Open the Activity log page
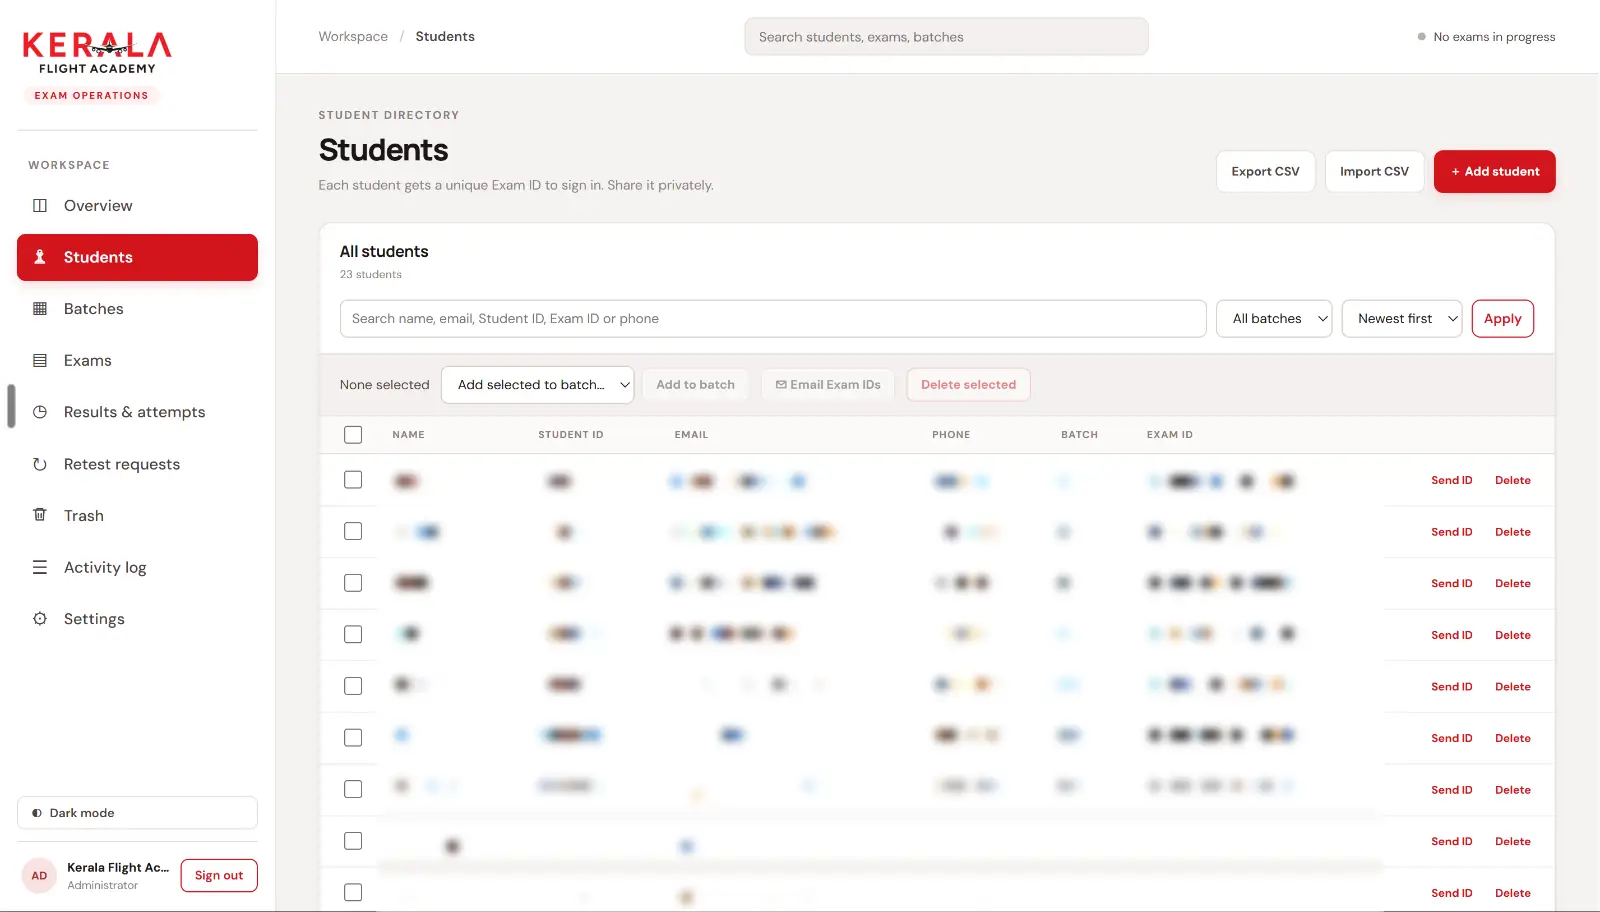This screenshot has height=912, width=1600. click(137, 567)
